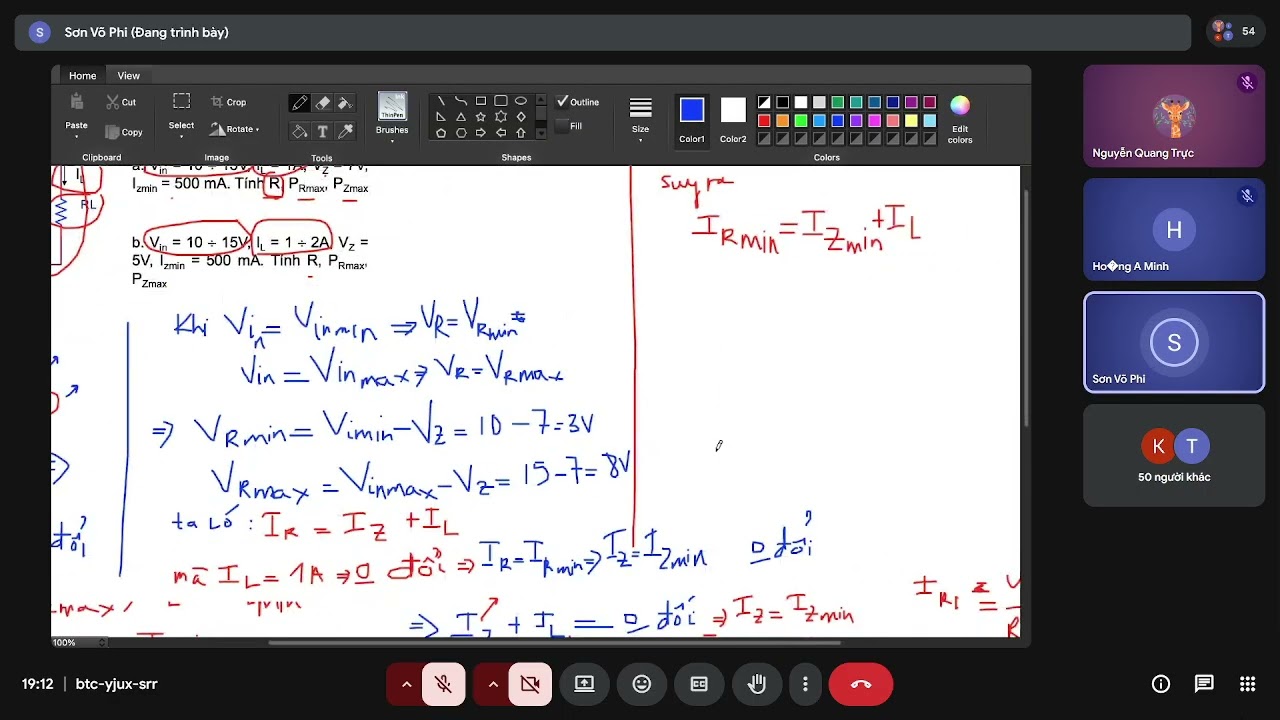Choose the Rounded rectangle shape
The width and height of the screenshot is (1280, 720).
[501, 101]
